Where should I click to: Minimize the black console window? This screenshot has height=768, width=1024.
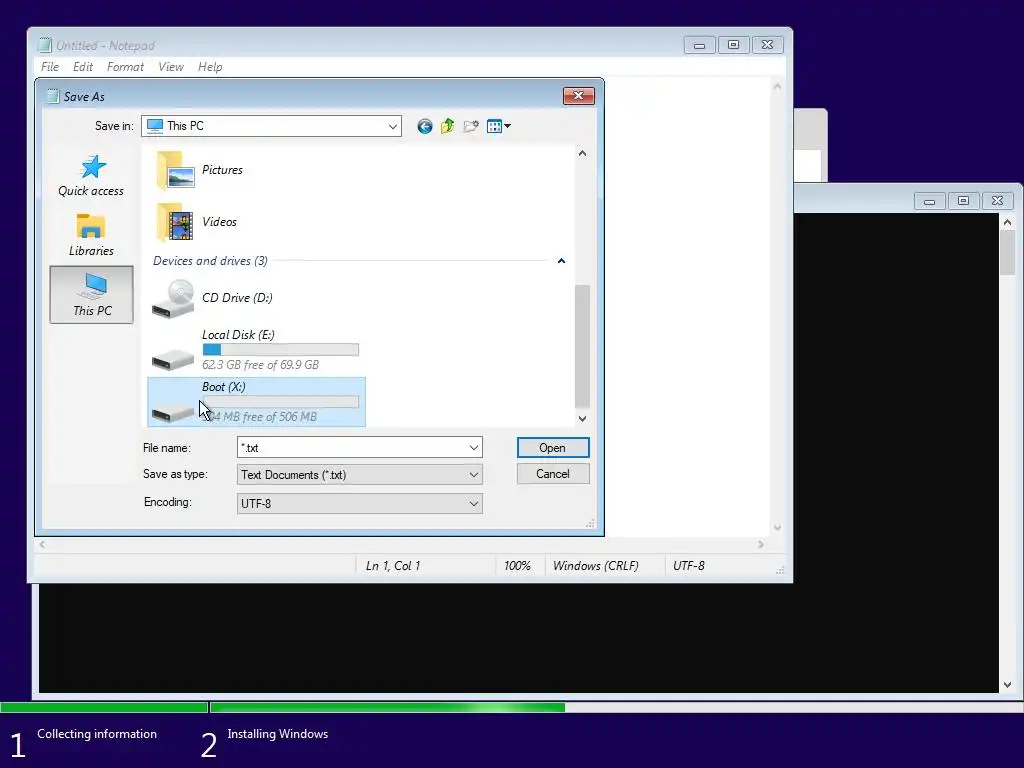point(929,201)
